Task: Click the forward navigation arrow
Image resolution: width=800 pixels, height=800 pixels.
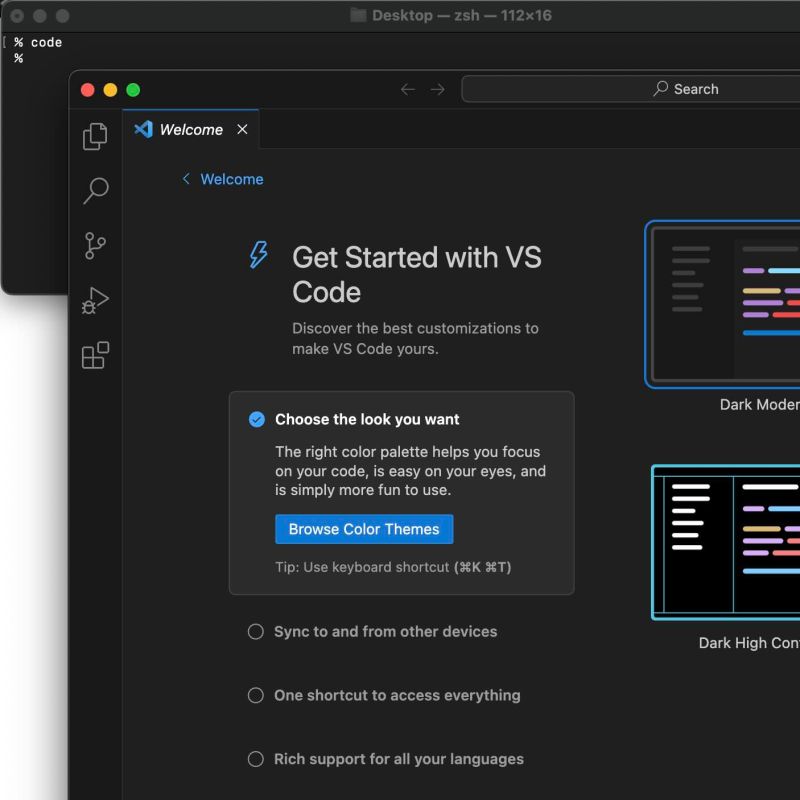Action: click(x=438, y=89)
